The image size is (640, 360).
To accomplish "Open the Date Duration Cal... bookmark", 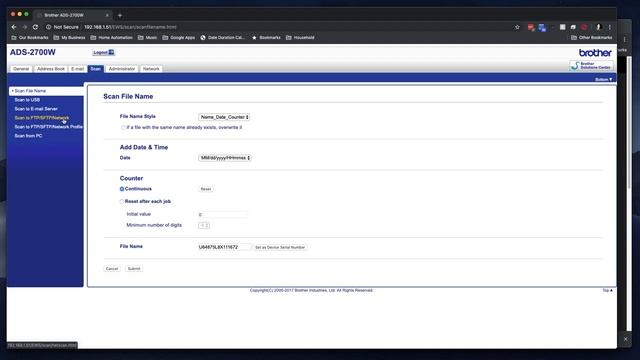I will click(222, 38).
